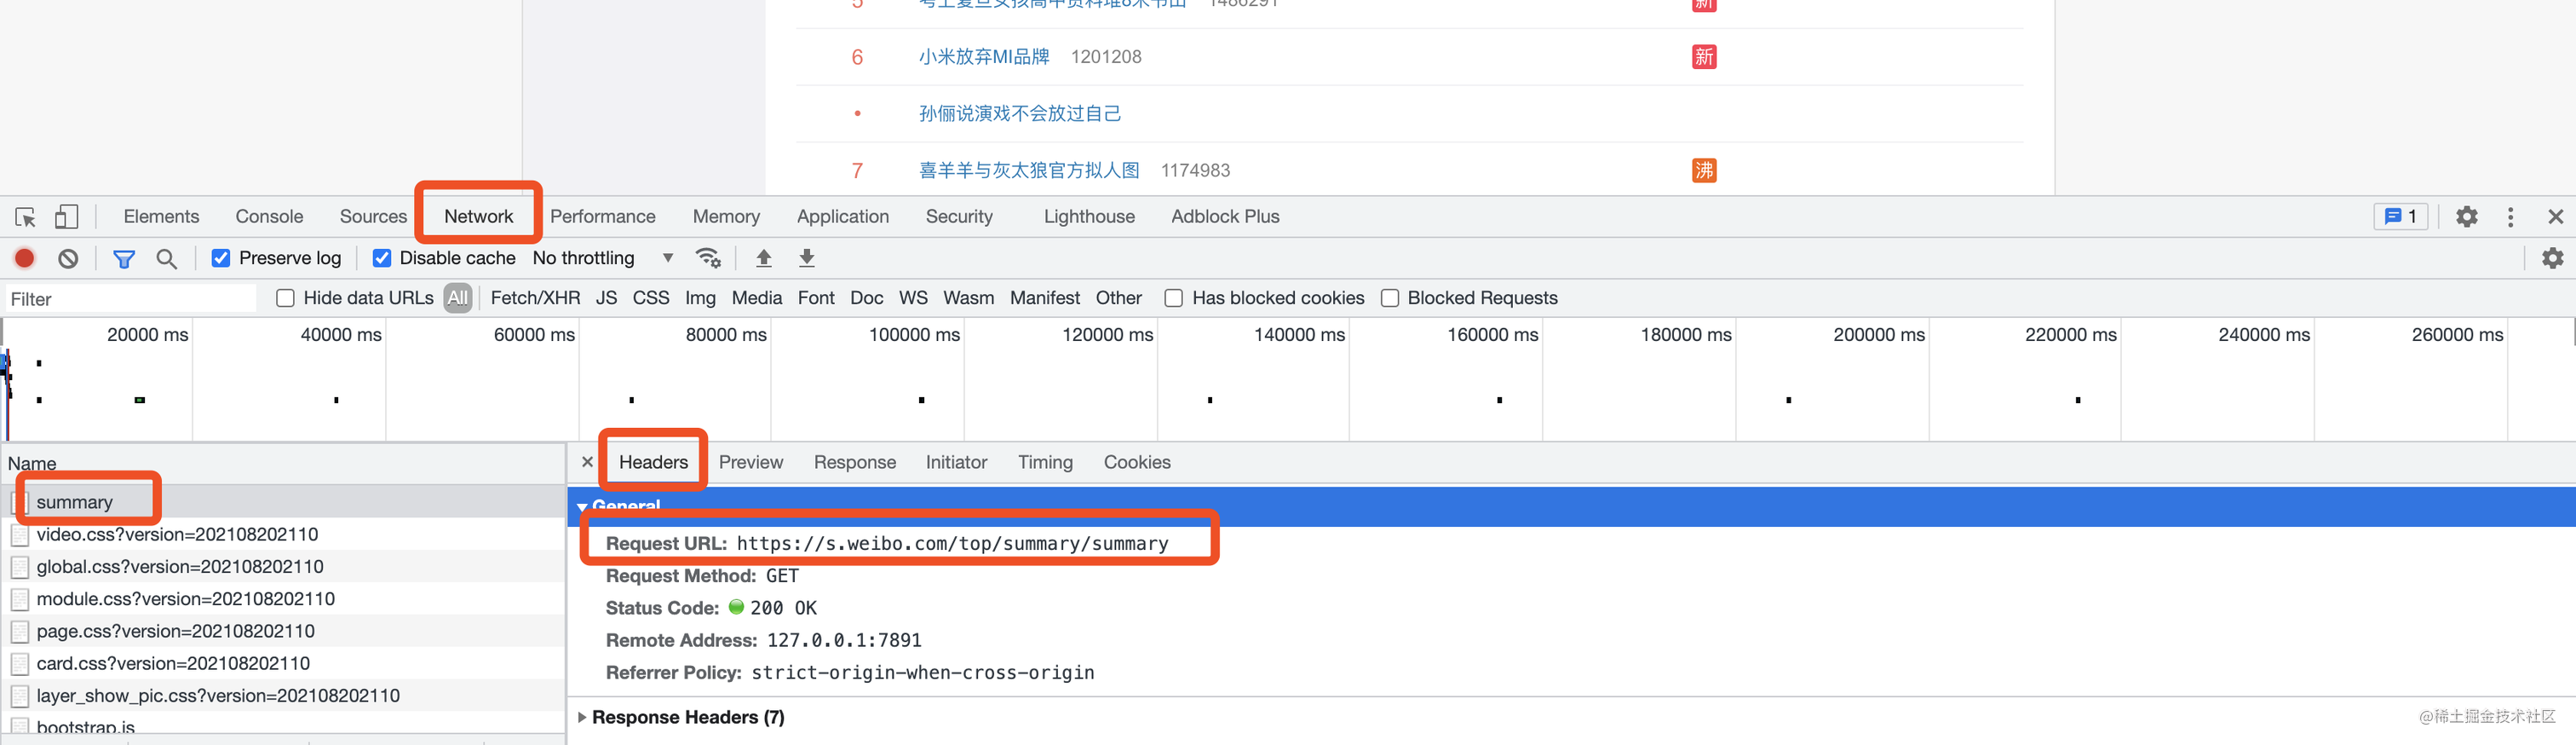Select the Initiator detail tab
2576x745 pixels.
pos(956,463)
